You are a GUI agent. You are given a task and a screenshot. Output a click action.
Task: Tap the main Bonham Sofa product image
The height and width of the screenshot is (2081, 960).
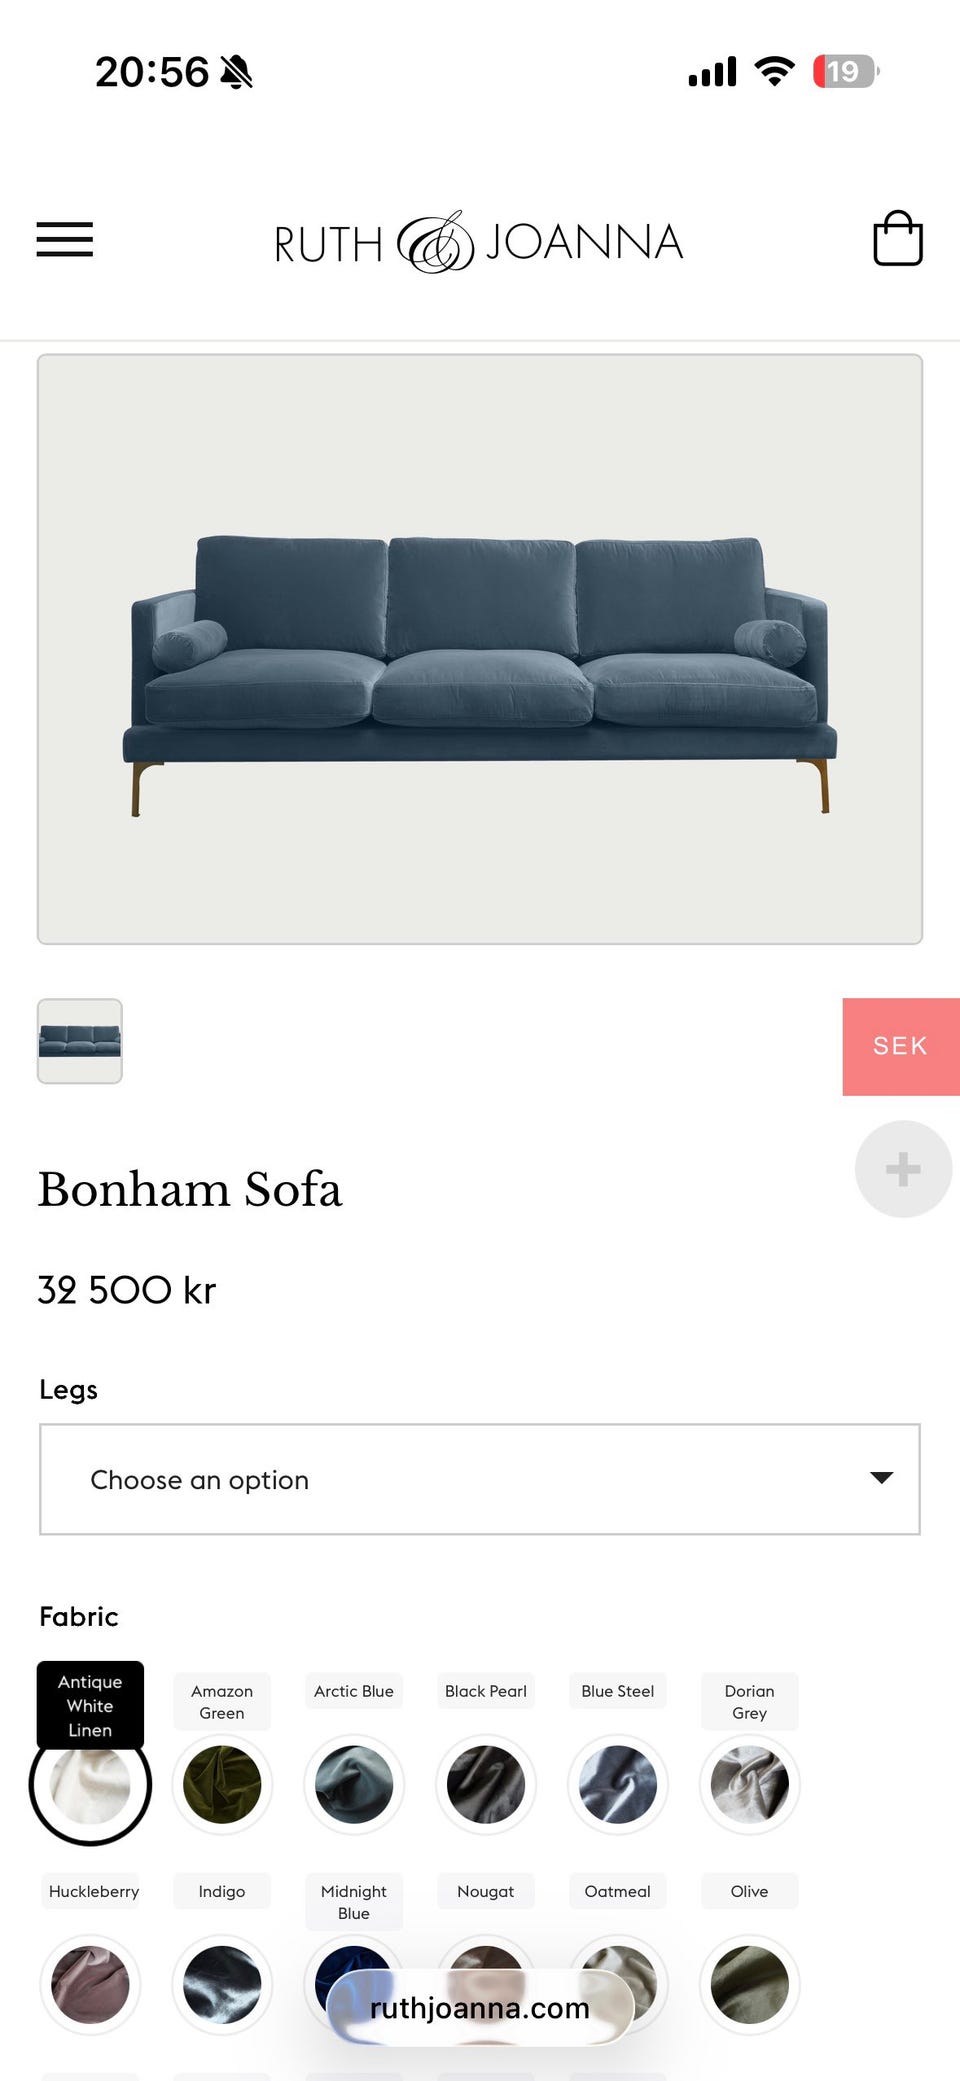(480, 649)
